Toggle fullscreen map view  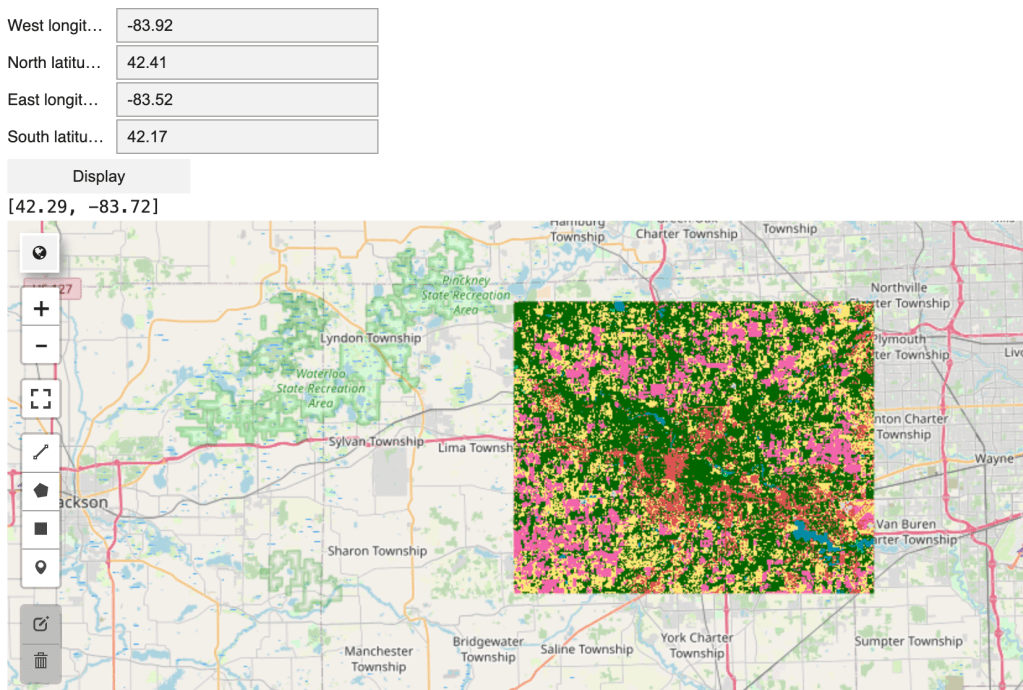coord(41,400)
